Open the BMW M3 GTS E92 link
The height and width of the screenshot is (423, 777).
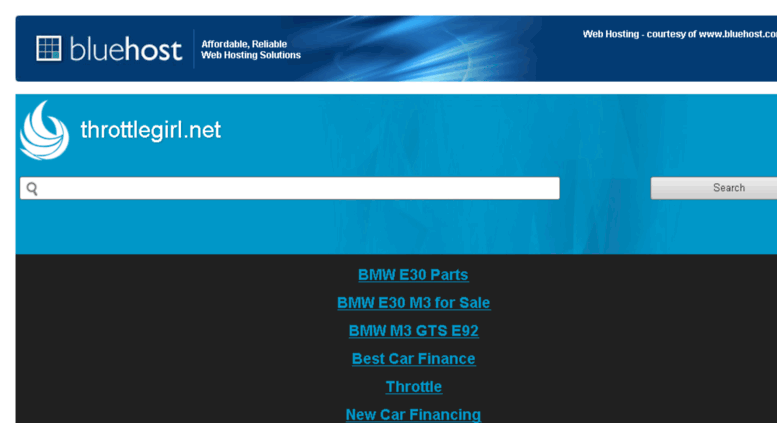point(414,330)
